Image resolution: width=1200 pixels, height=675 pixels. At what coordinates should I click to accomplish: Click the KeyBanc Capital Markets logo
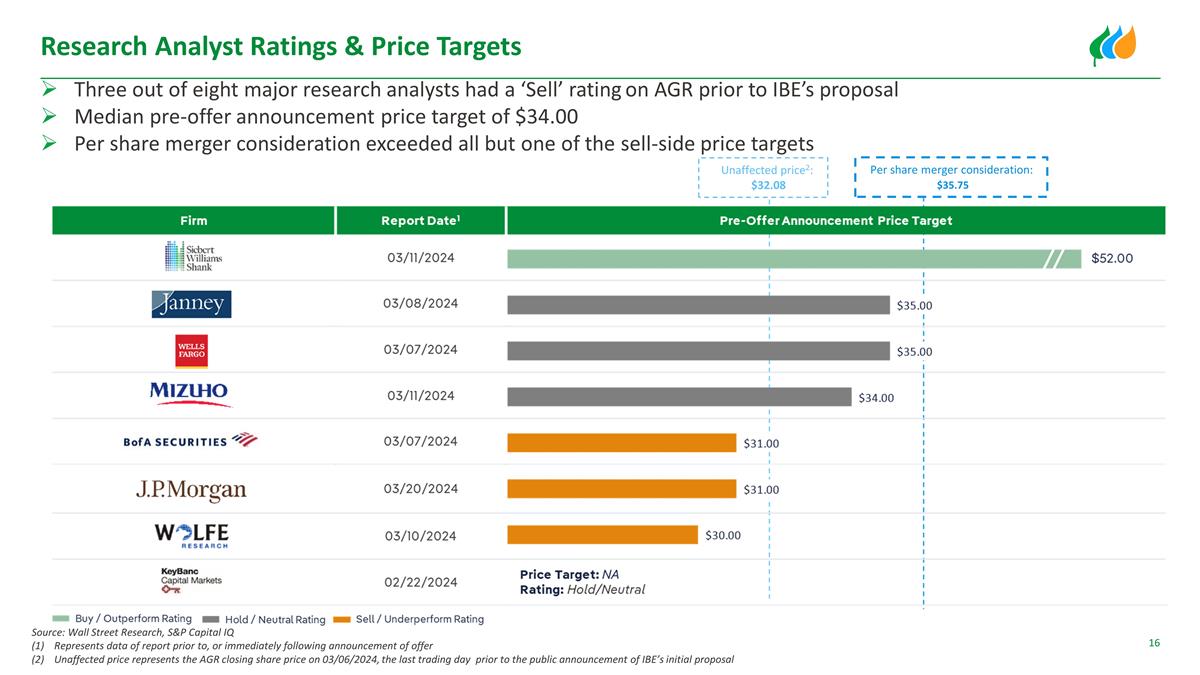point(191,582)
